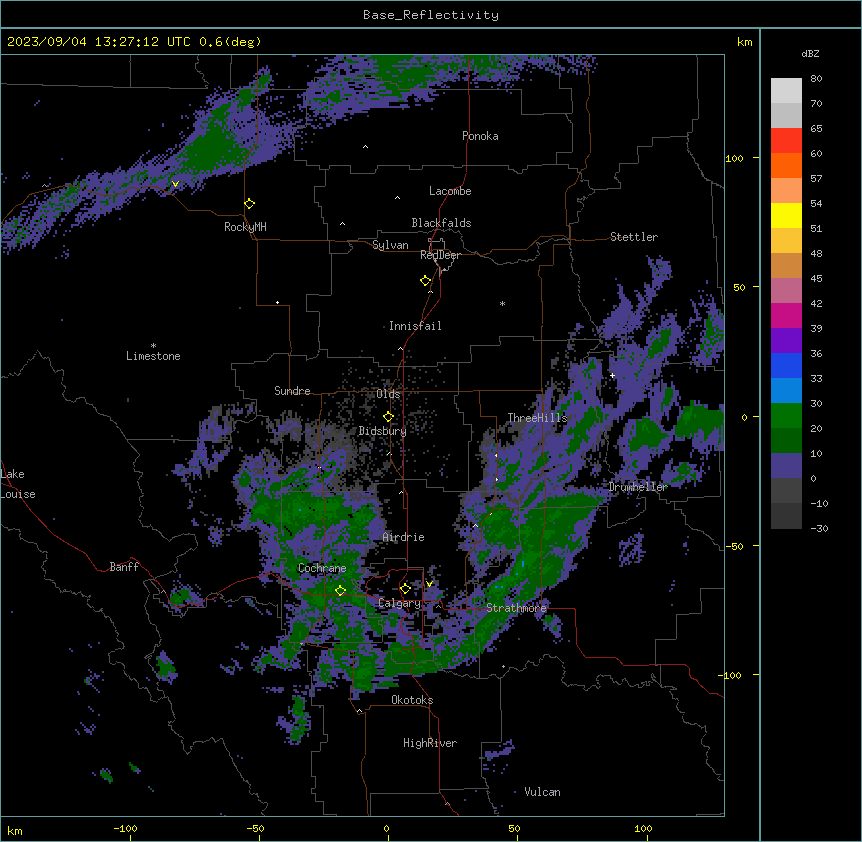Screen dimensions: 862x842
Task: Click the Vulcan label
Action: (542, 792)
